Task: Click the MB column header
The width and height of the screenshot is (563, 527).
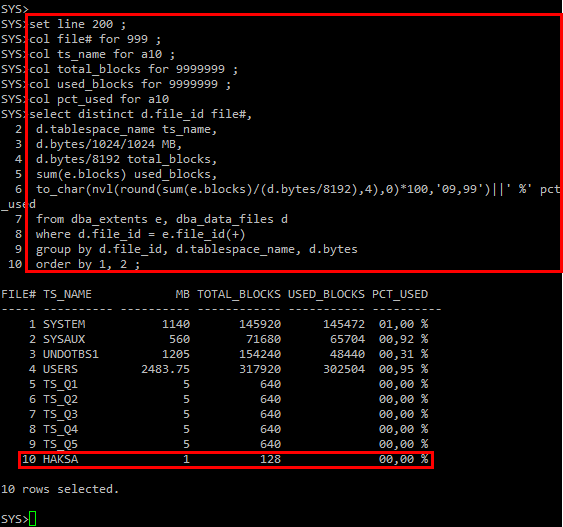Action: tap(182, 294)
